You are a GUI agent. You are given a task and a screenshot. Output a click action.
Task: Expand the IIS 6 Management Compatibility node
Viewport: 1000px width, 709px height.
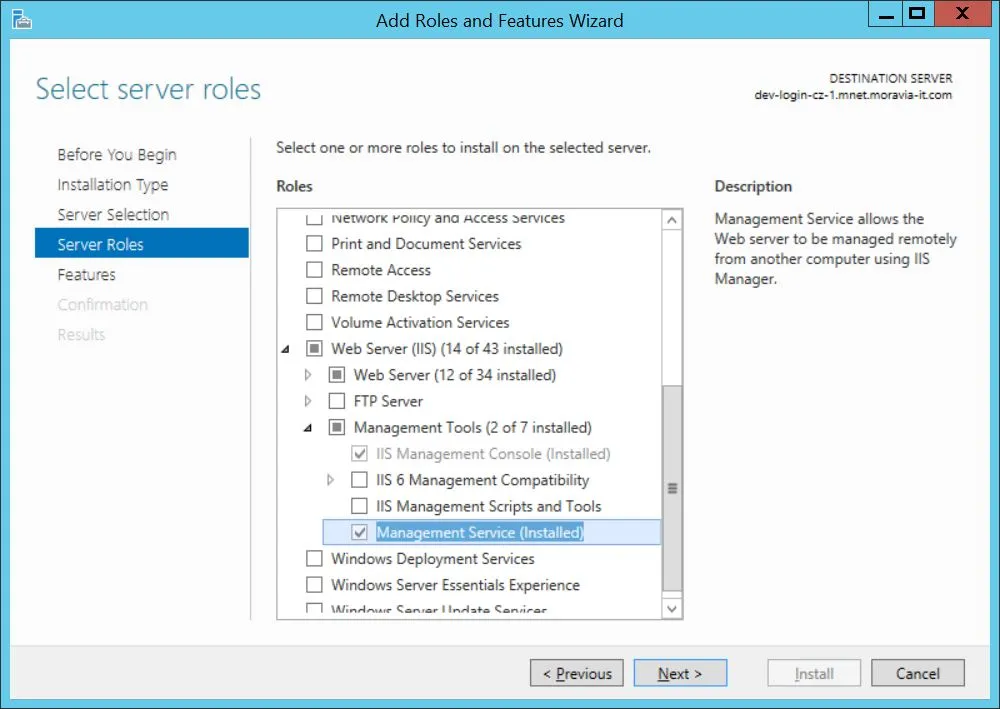pos(331,480)
